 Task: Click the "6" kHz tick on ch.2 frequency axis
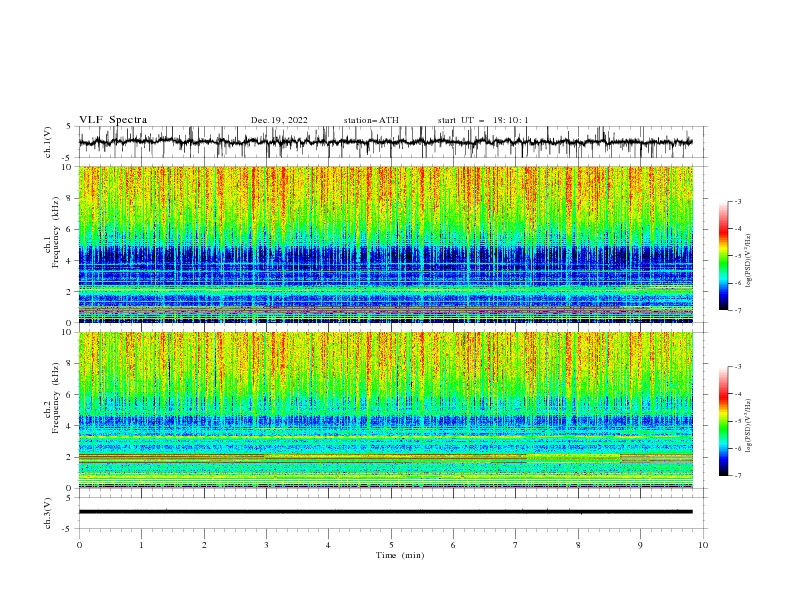[x=70, y=395]
